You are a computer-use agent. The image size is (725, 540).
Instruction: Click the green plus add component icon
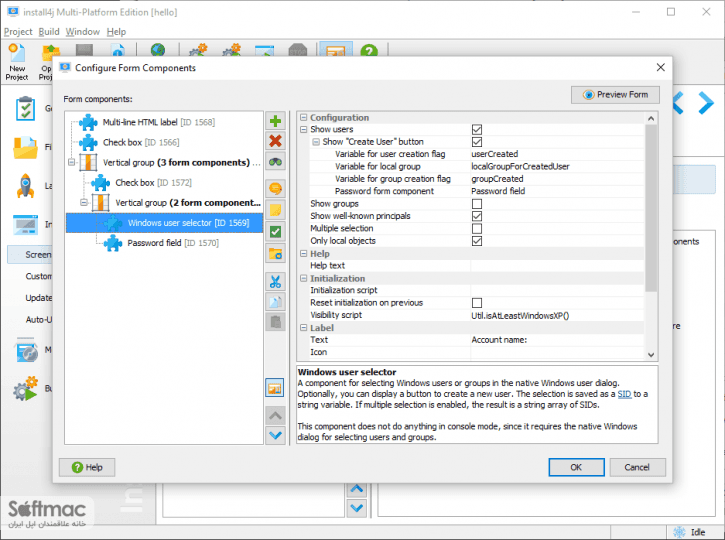pyautogui.click(x=276, y=121)
